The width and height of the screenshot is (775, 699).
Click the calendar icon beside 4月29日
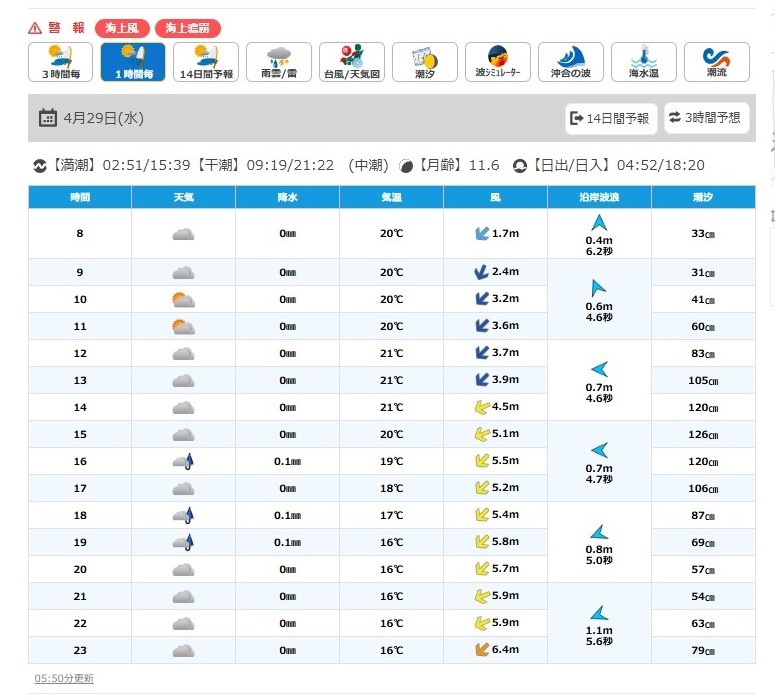point(47,118)
